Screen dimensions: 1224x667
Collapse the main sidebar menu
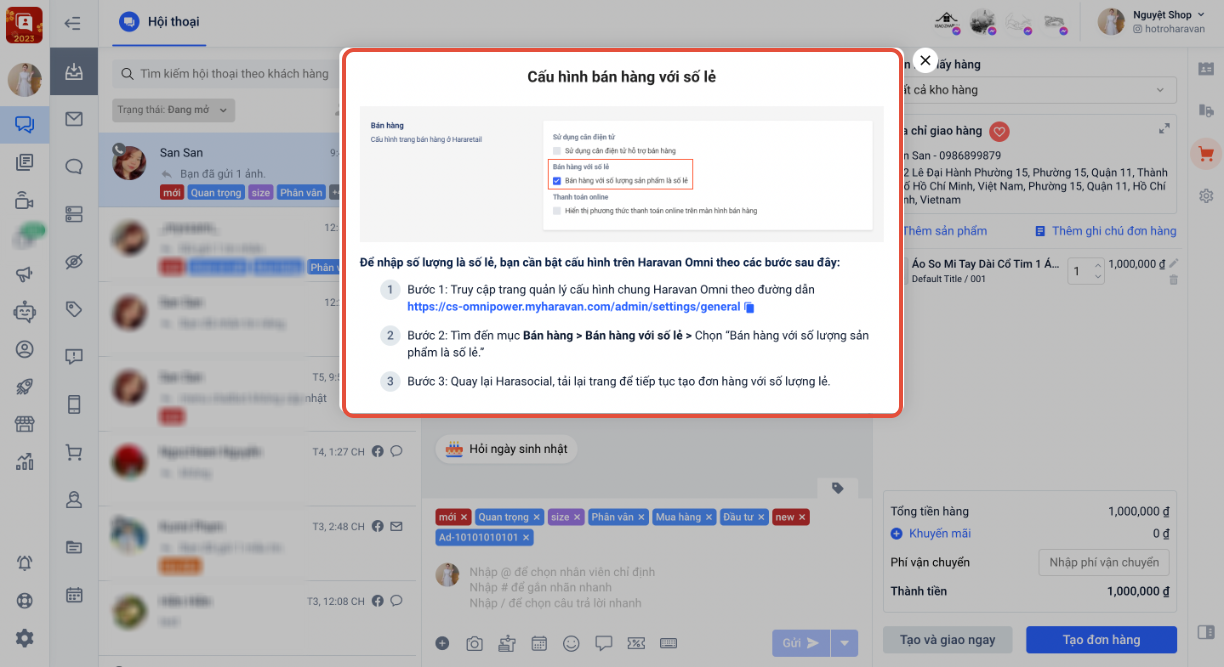pyautogui.click(x=73, y=23)
